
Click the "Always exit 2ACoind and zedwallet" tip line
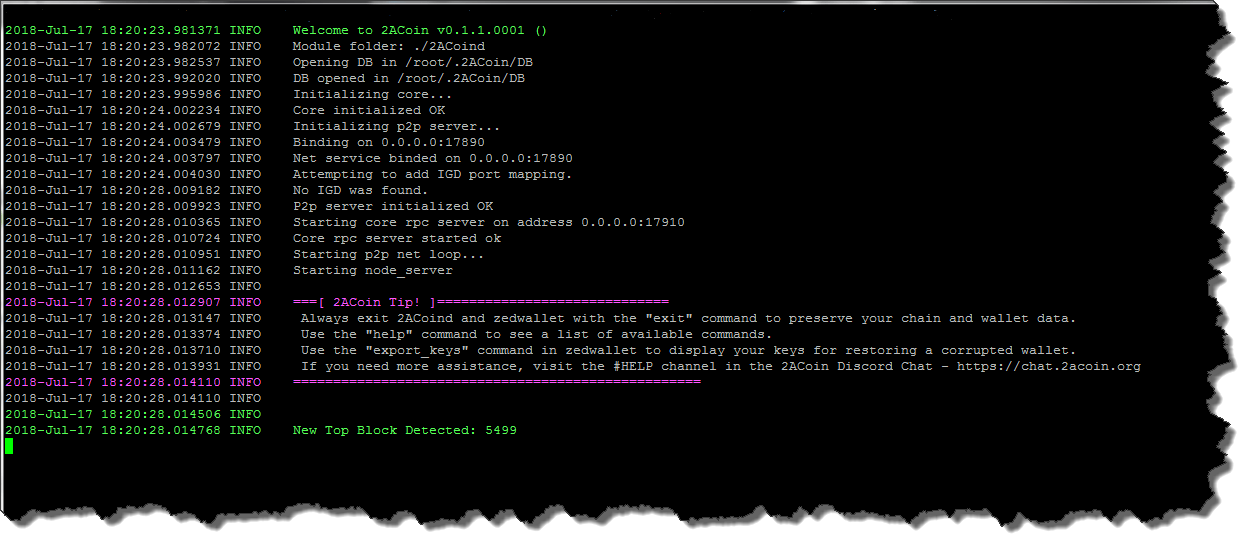(x=688, y=318)
